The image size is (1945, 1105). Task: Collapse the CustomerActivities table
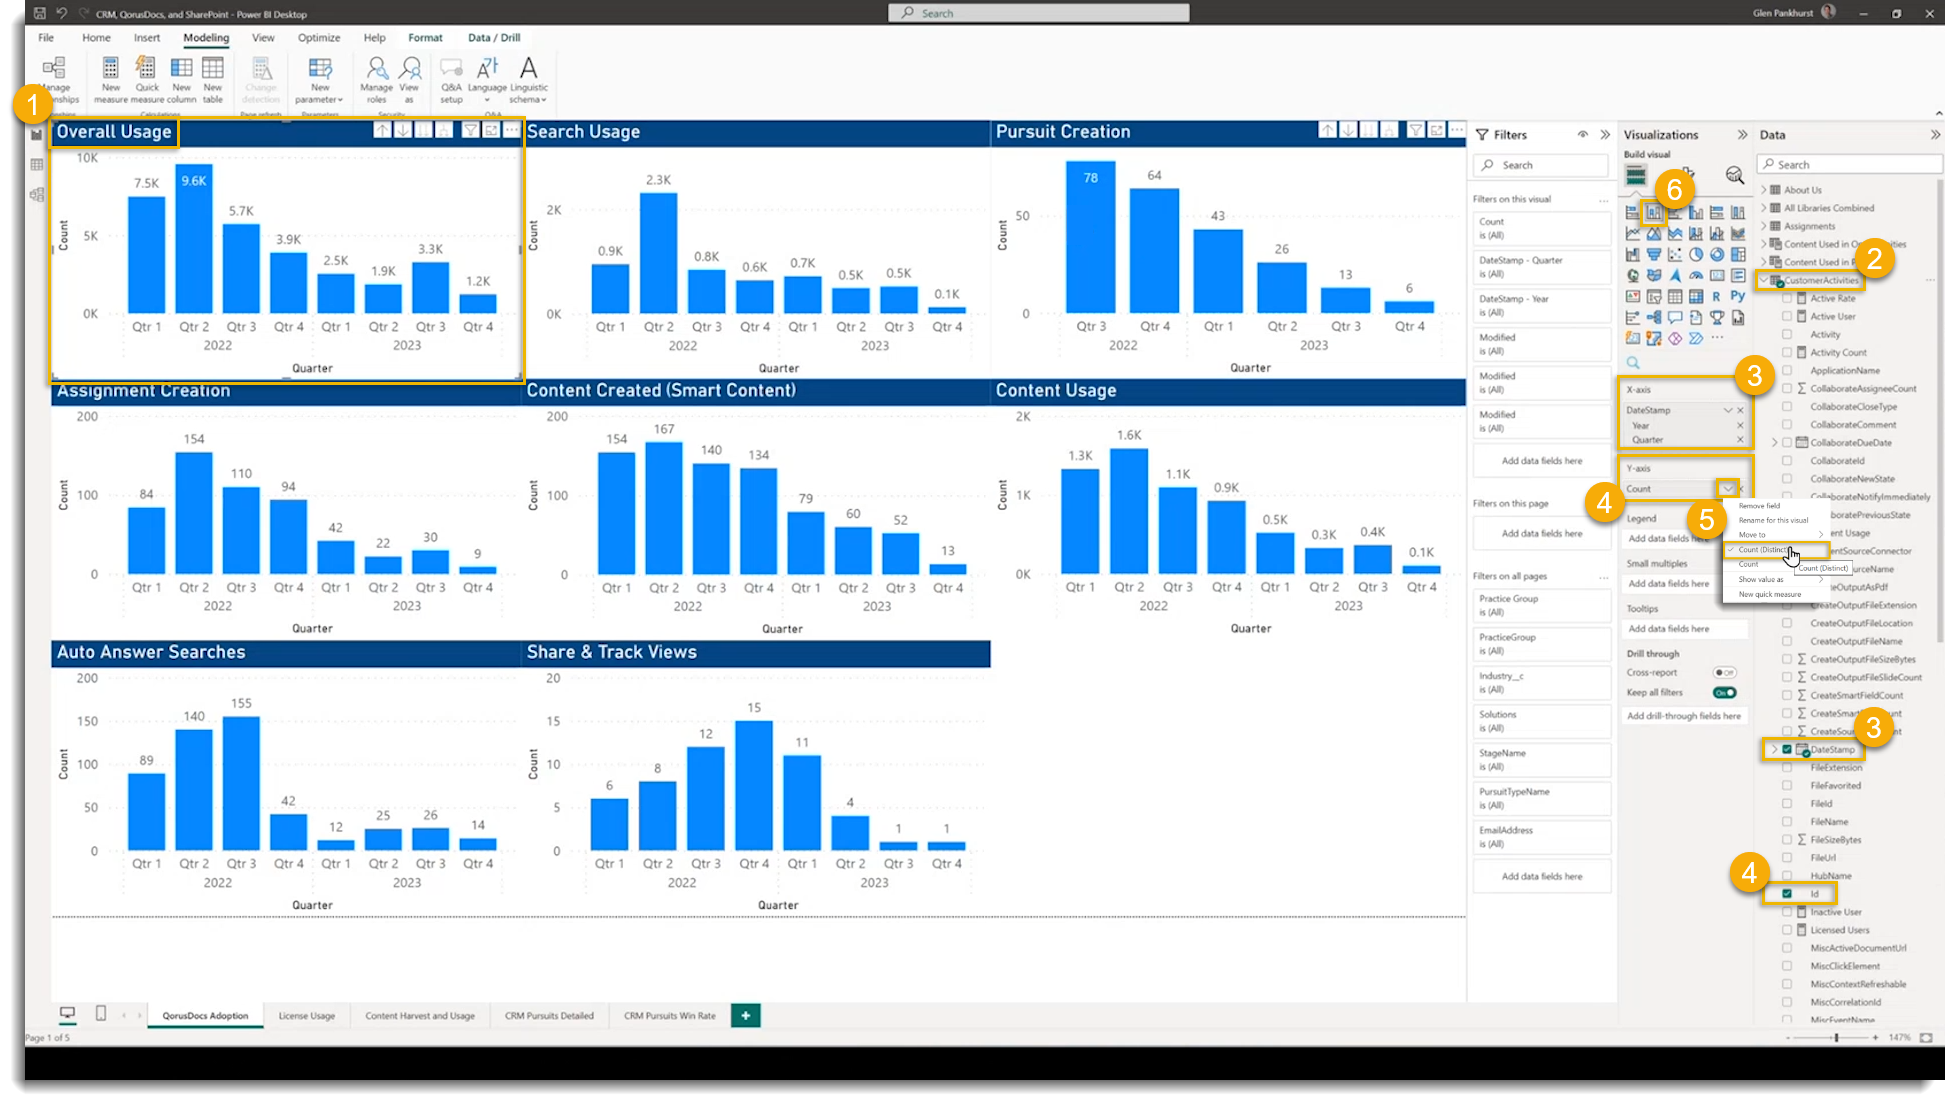click(1764, 280)
